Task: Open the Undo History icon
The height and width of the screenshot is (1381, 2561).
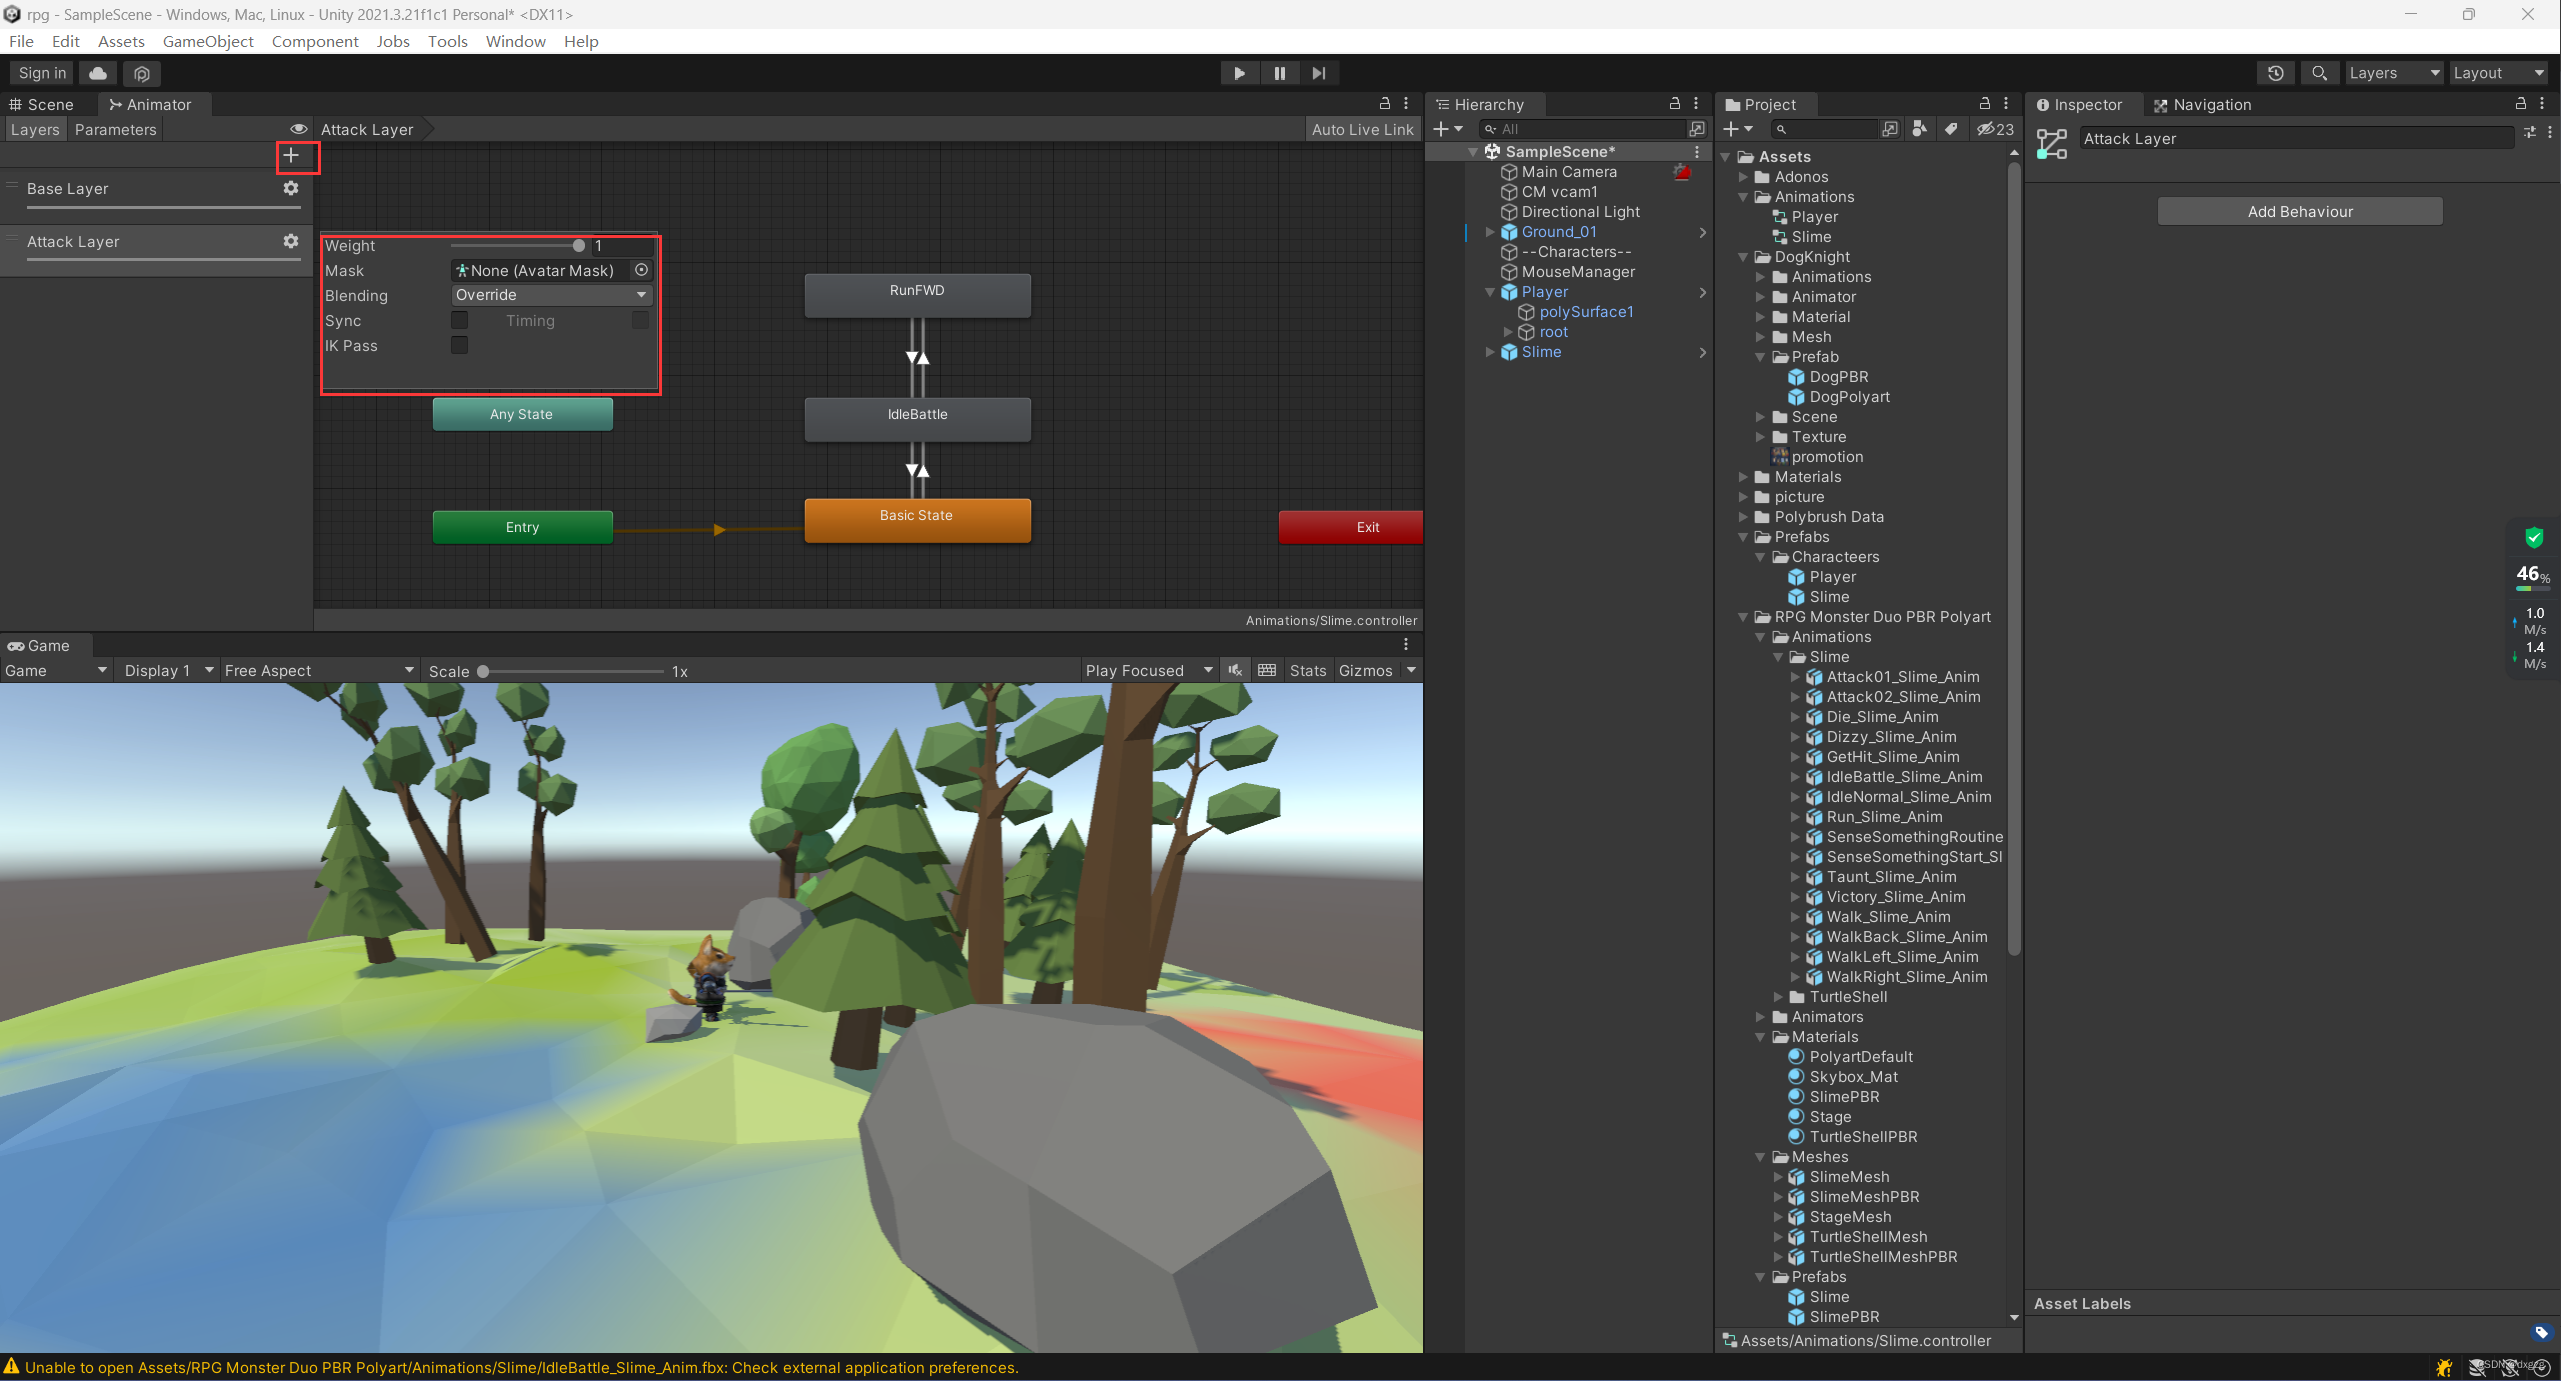Action: tap(2276, 73)
